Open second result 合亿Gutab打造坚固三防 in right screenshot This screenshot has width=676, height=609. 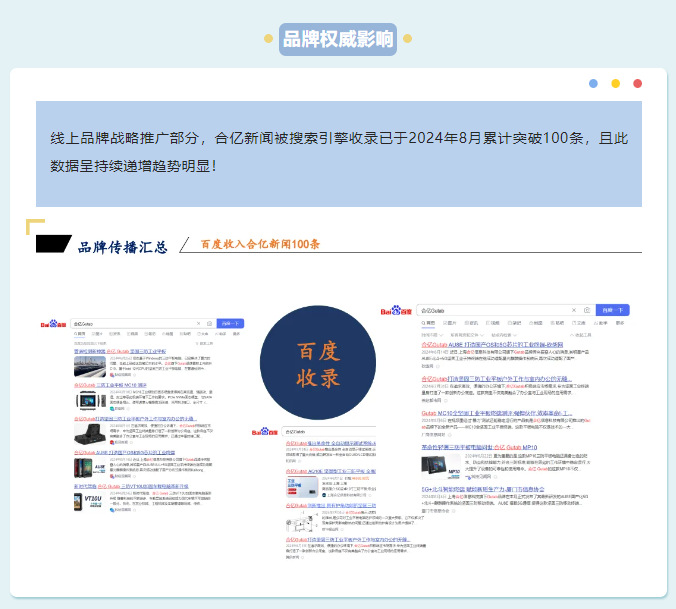(497, 379)
